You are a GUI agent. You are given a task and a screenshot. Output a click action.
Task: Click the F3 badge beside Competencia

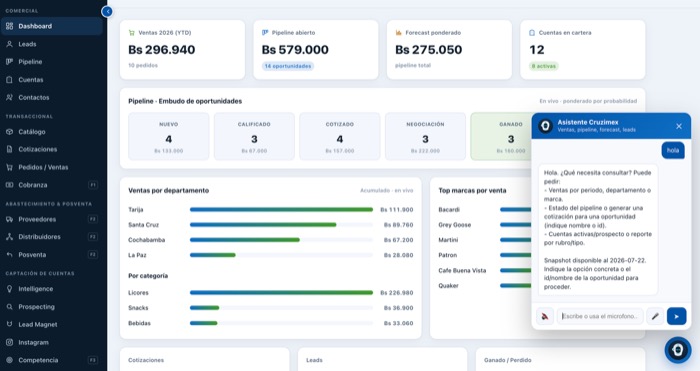(x=93, y=360)
